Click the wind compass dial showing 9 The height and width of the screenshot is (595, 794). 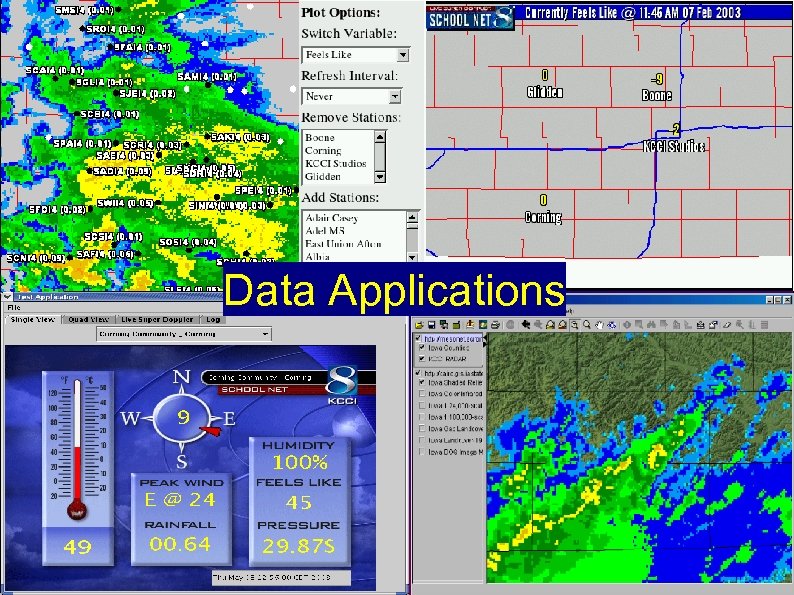tap(182, 418)
